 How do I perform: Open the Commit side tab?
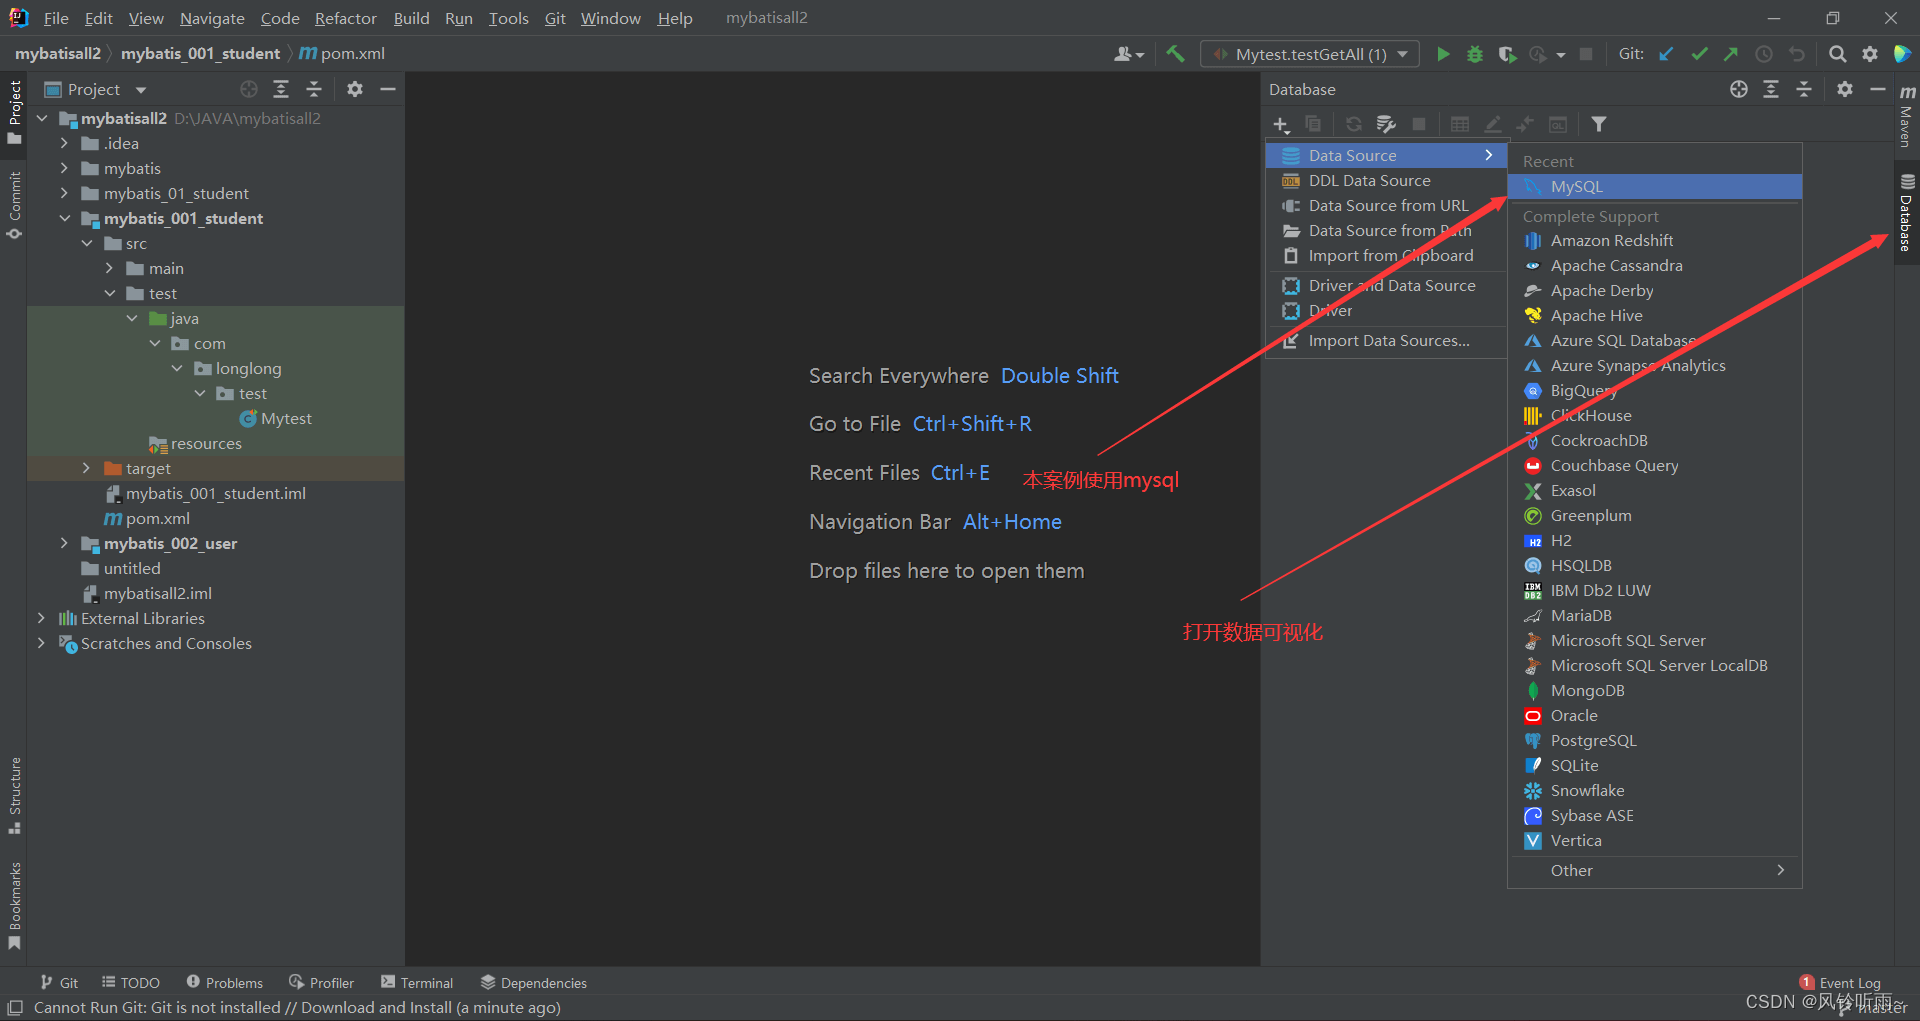click(14, 205)
